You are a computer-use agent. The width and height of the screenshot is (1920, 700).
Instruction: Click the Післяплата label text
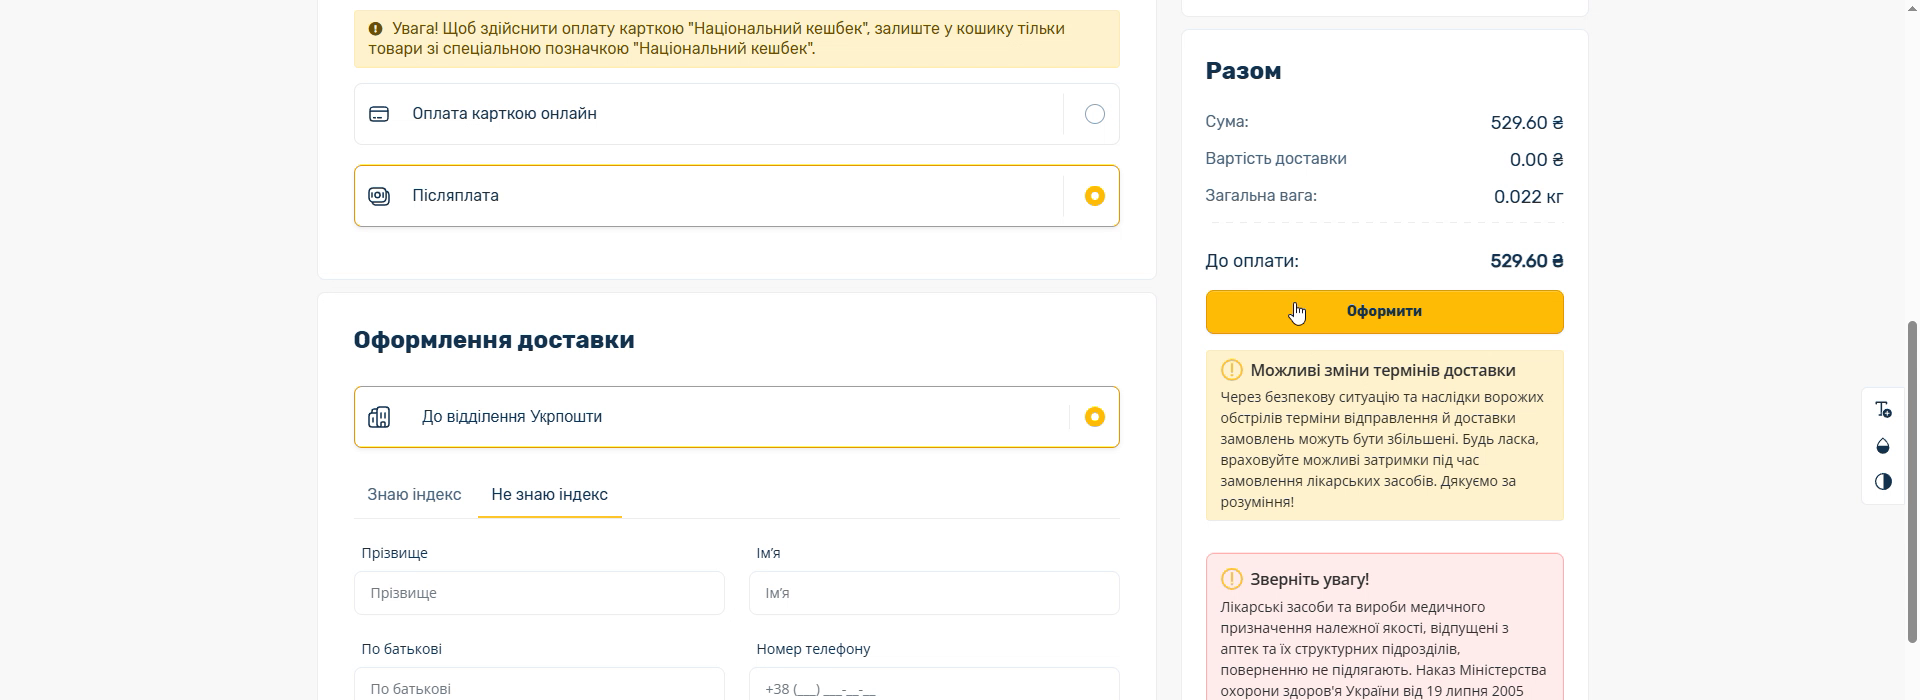455,196
